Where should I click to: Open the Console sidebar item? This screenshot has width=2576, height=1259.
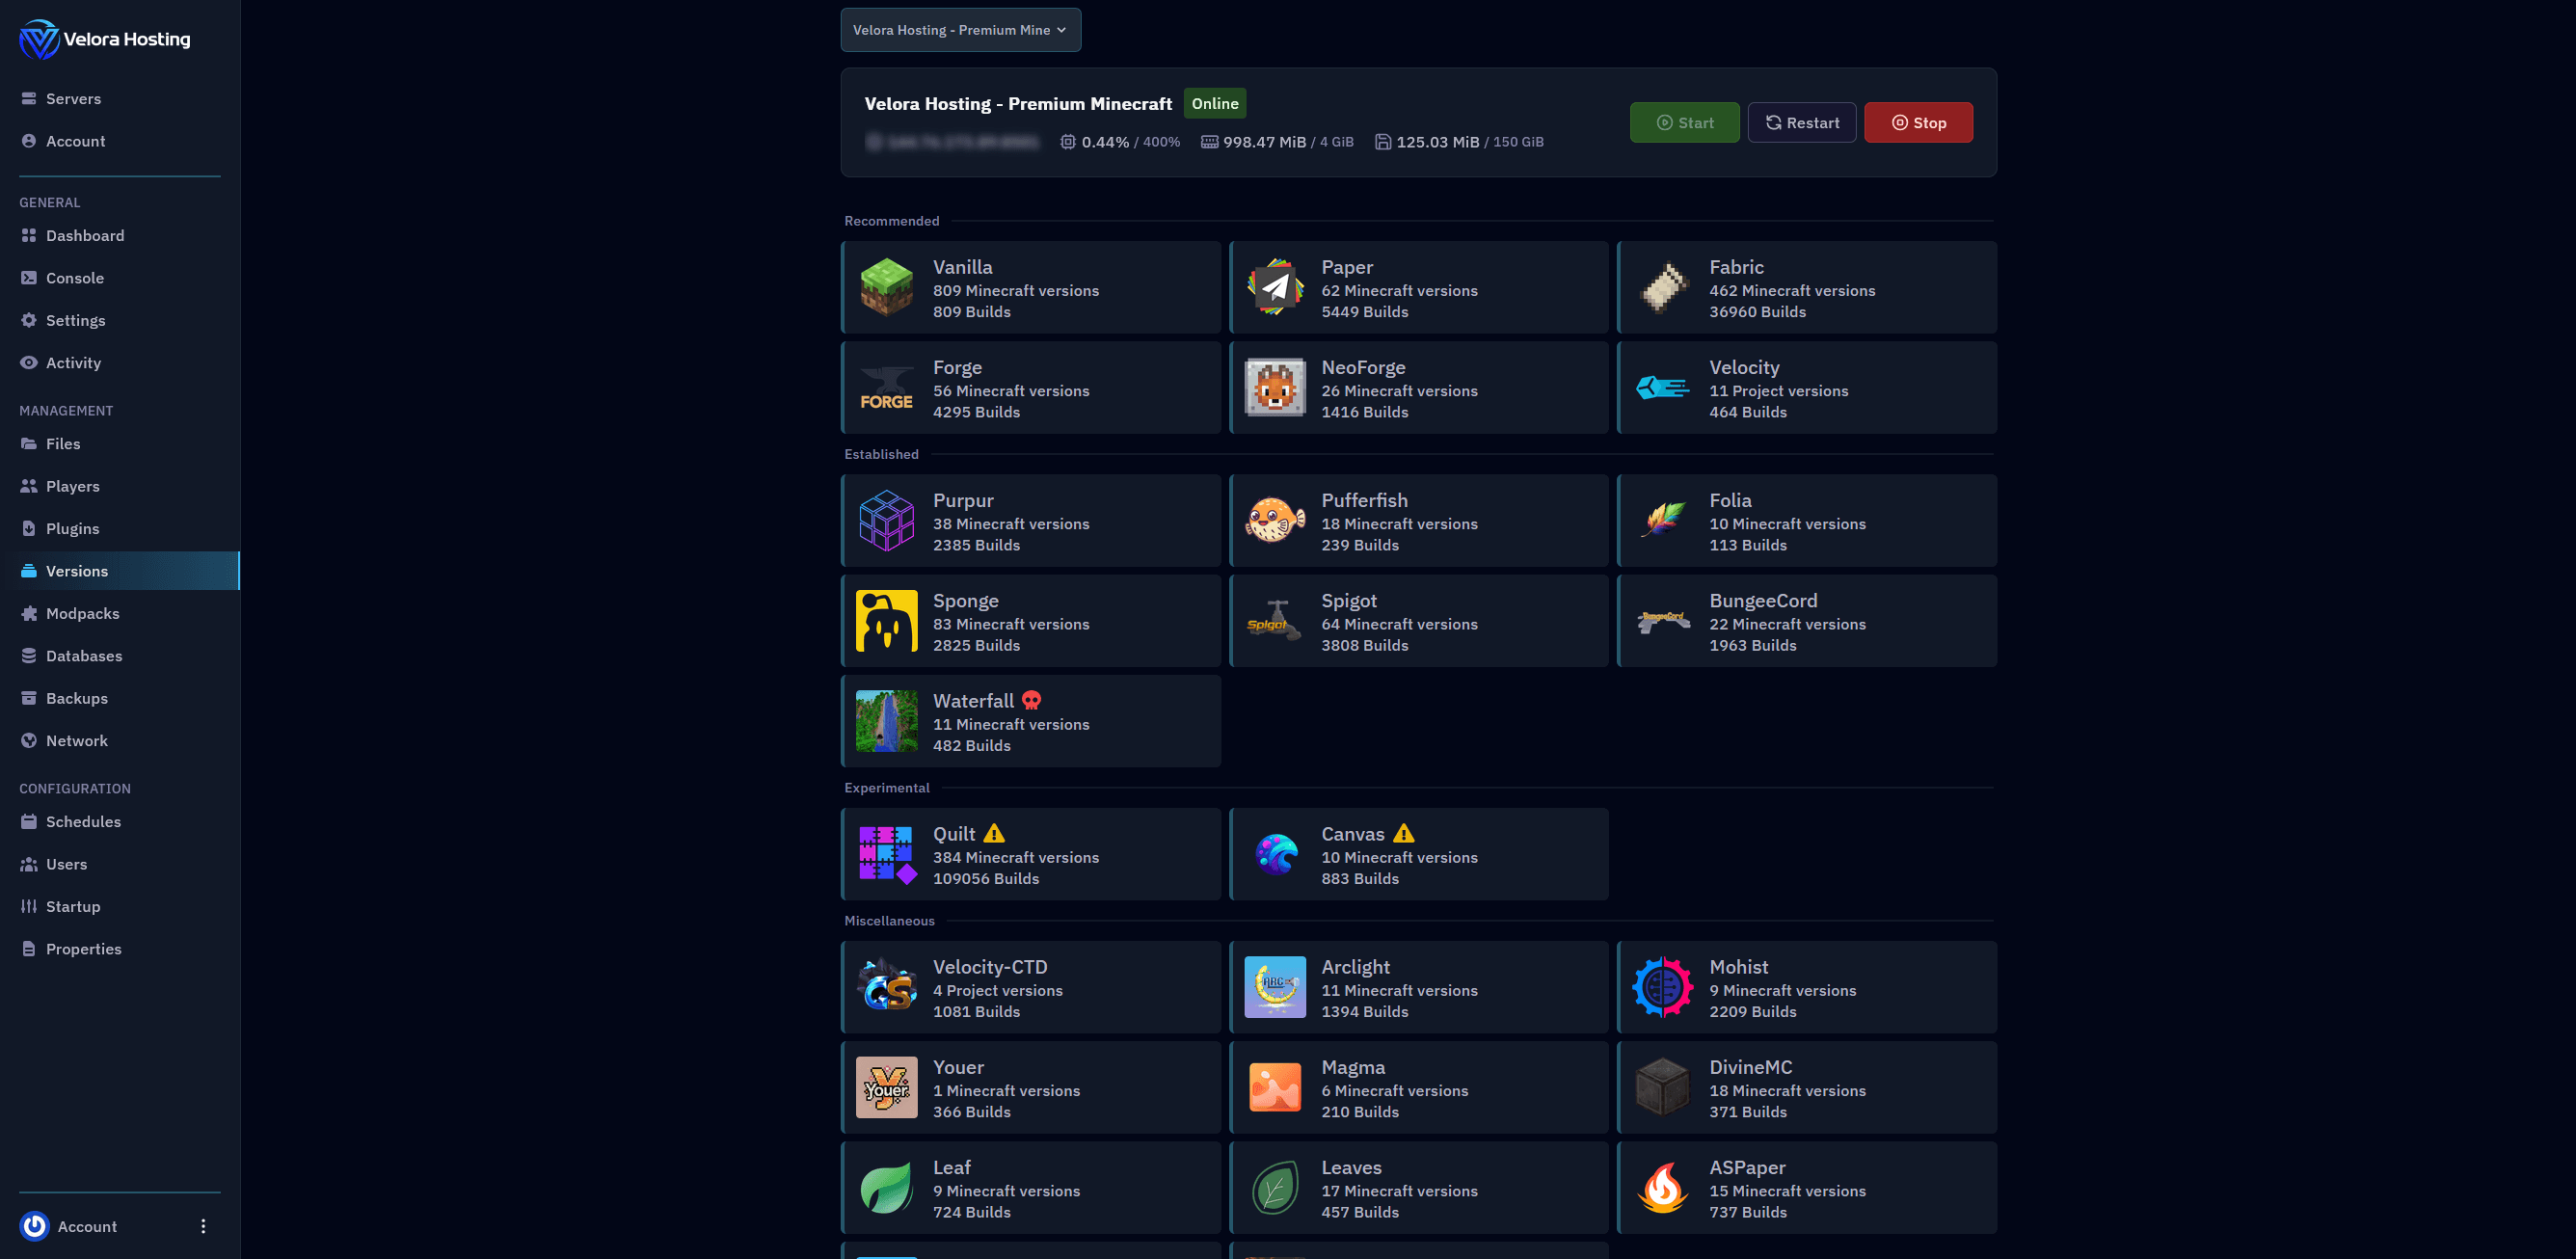[74, 278]
